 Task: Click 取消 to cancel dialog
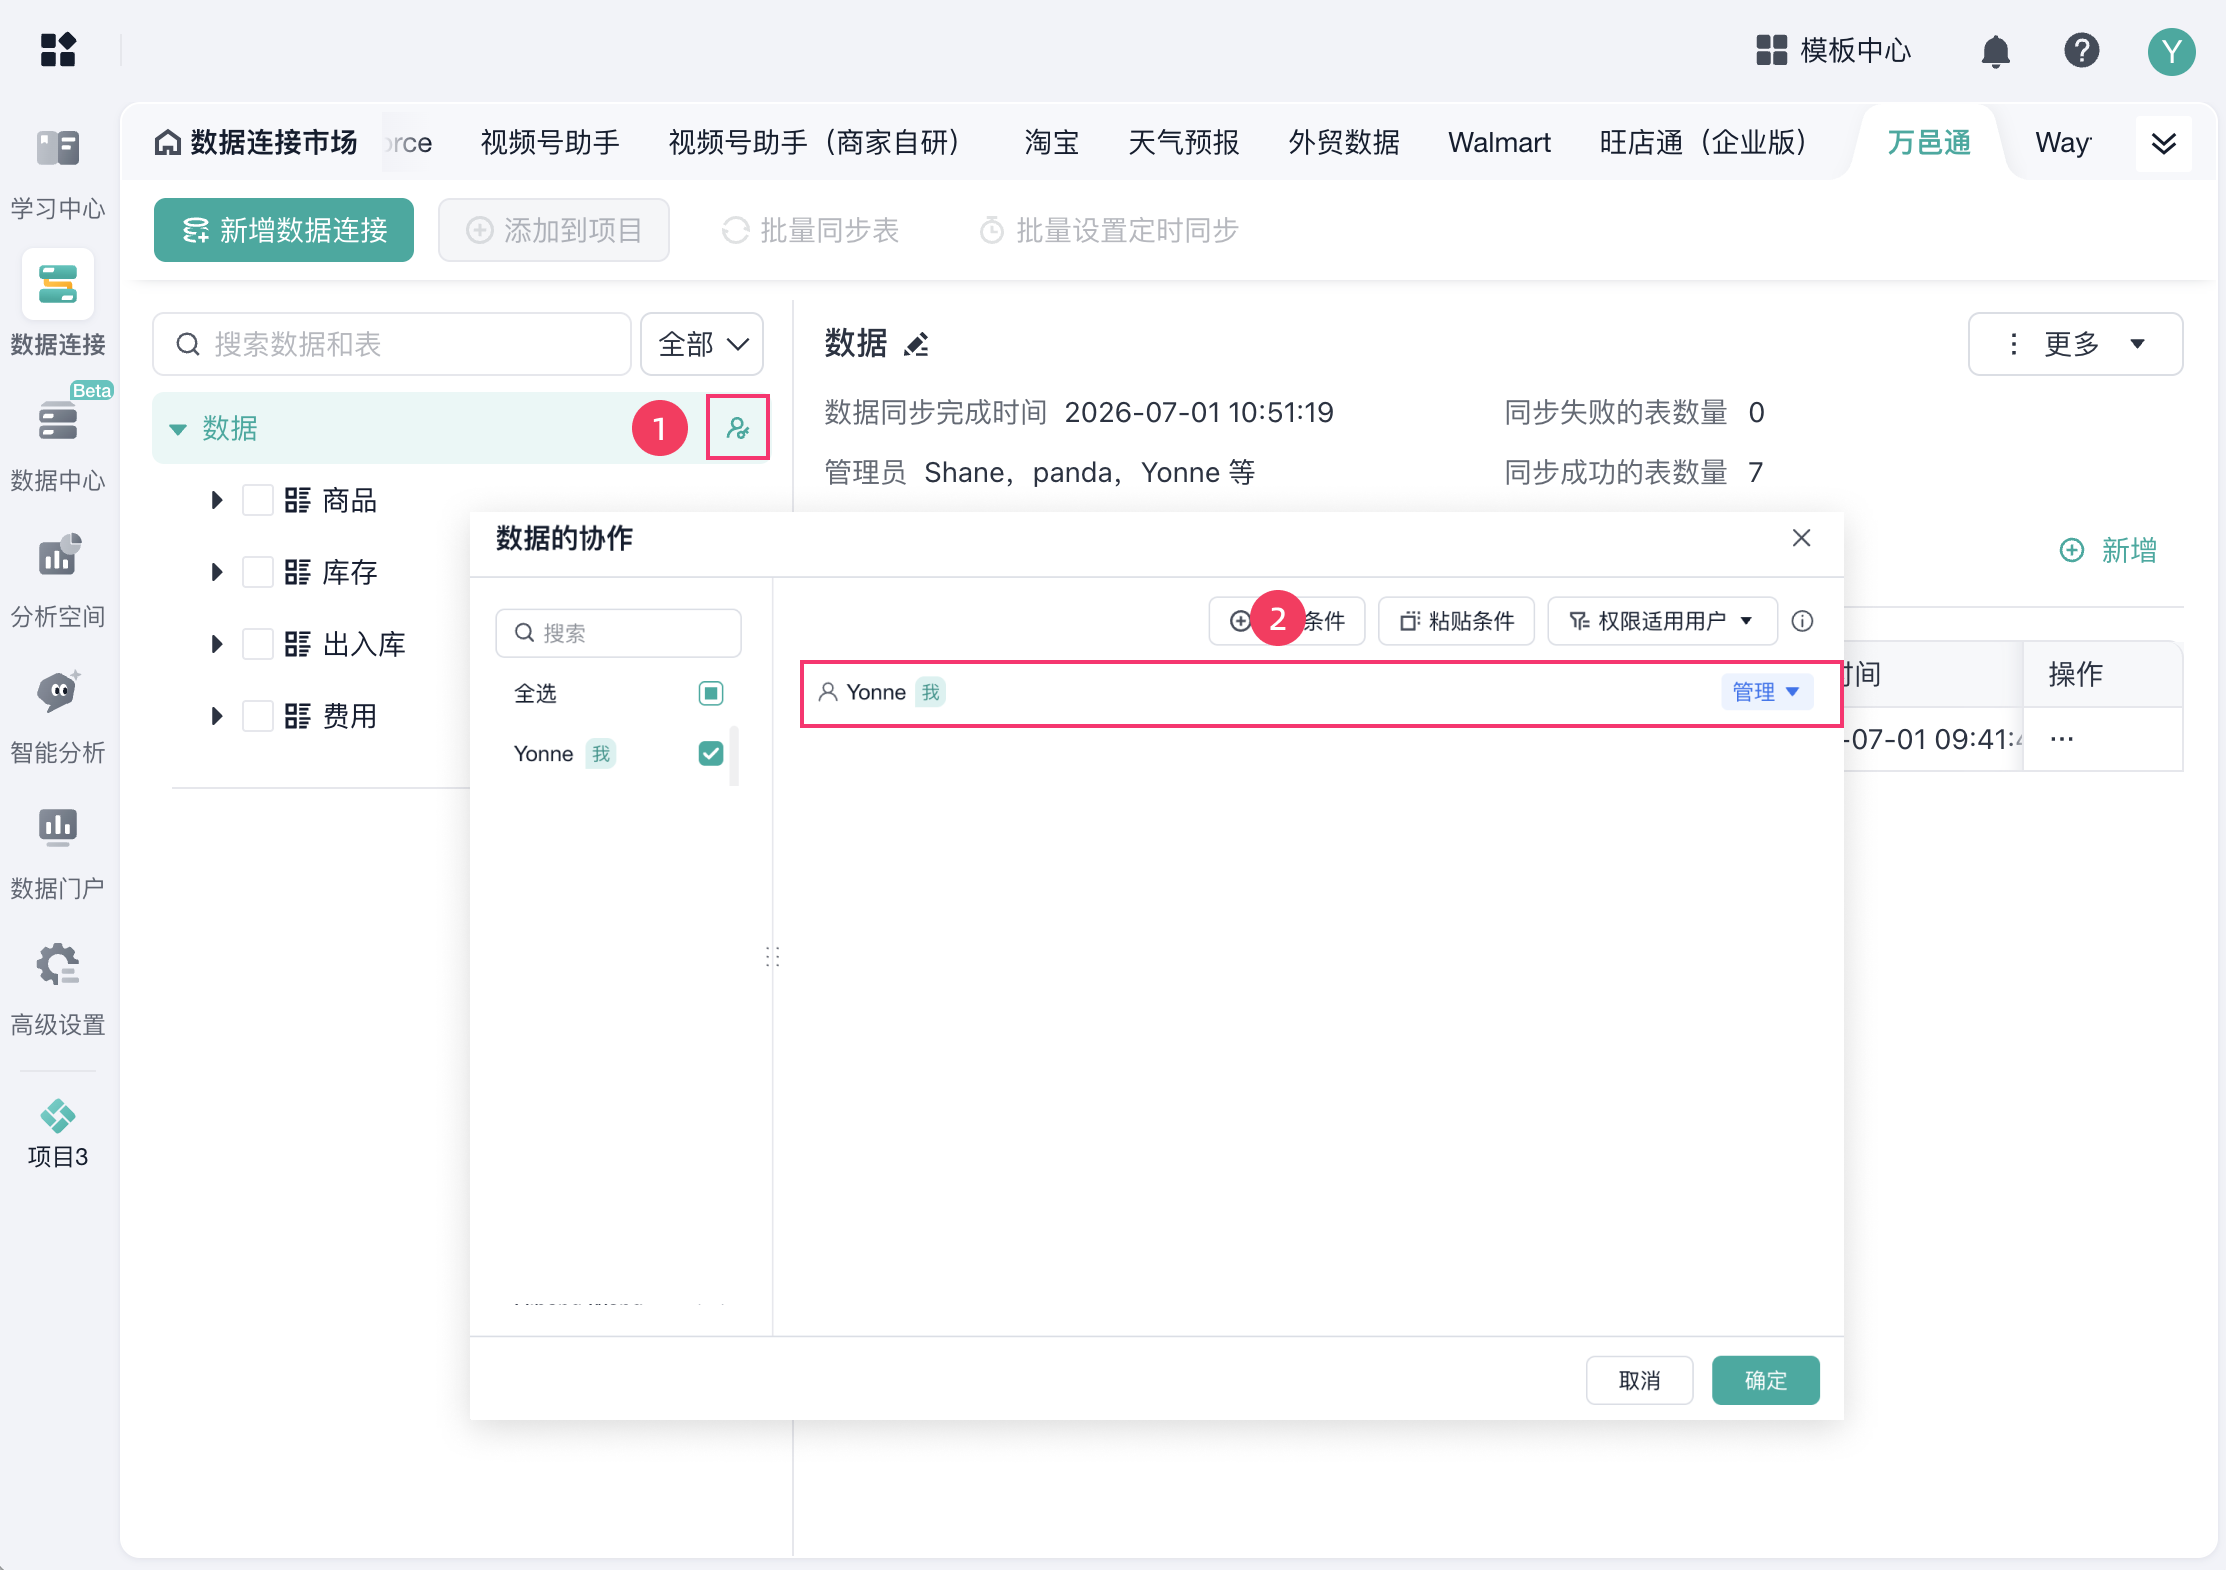click(x=1639, y=1380)
